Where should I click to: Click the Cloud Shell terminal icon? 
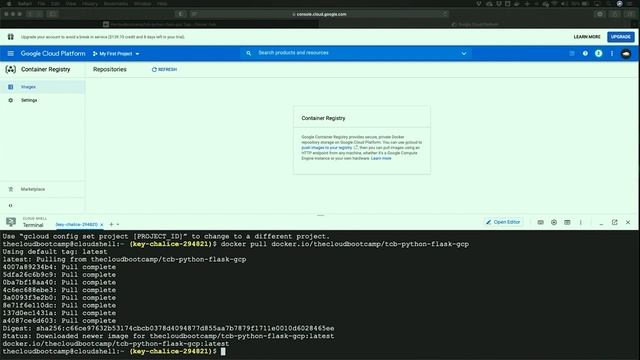click(x=11, y=222)
